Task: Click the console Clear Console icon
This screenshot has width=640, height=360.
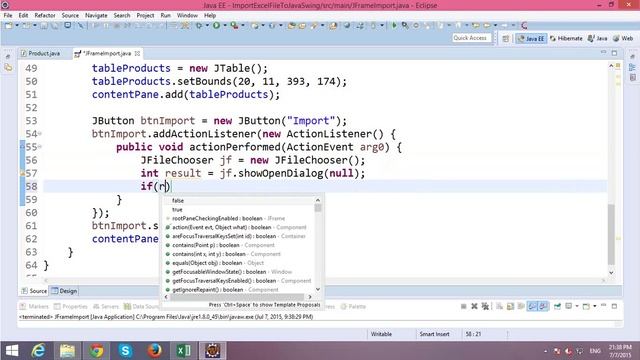Action: (x=500, y=306)
